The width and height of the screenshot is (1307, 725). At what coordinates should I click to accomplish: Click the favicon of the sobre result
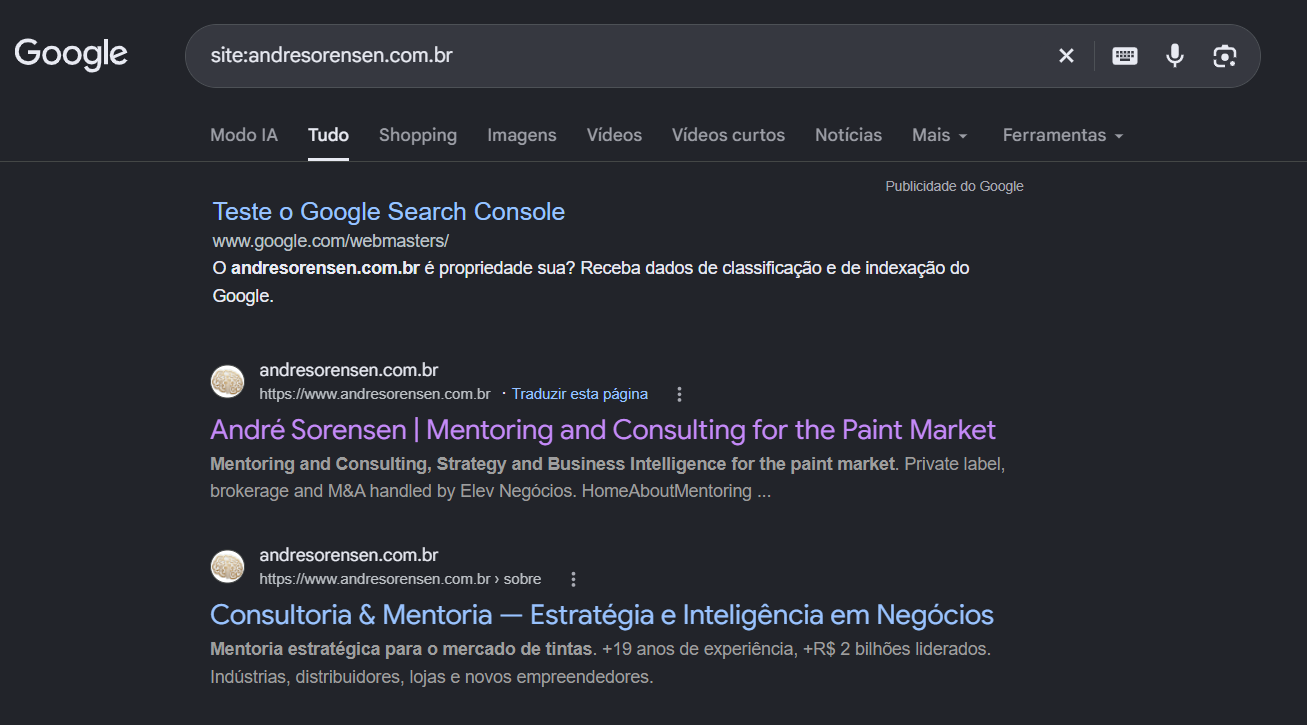click(x=228, y=567)
